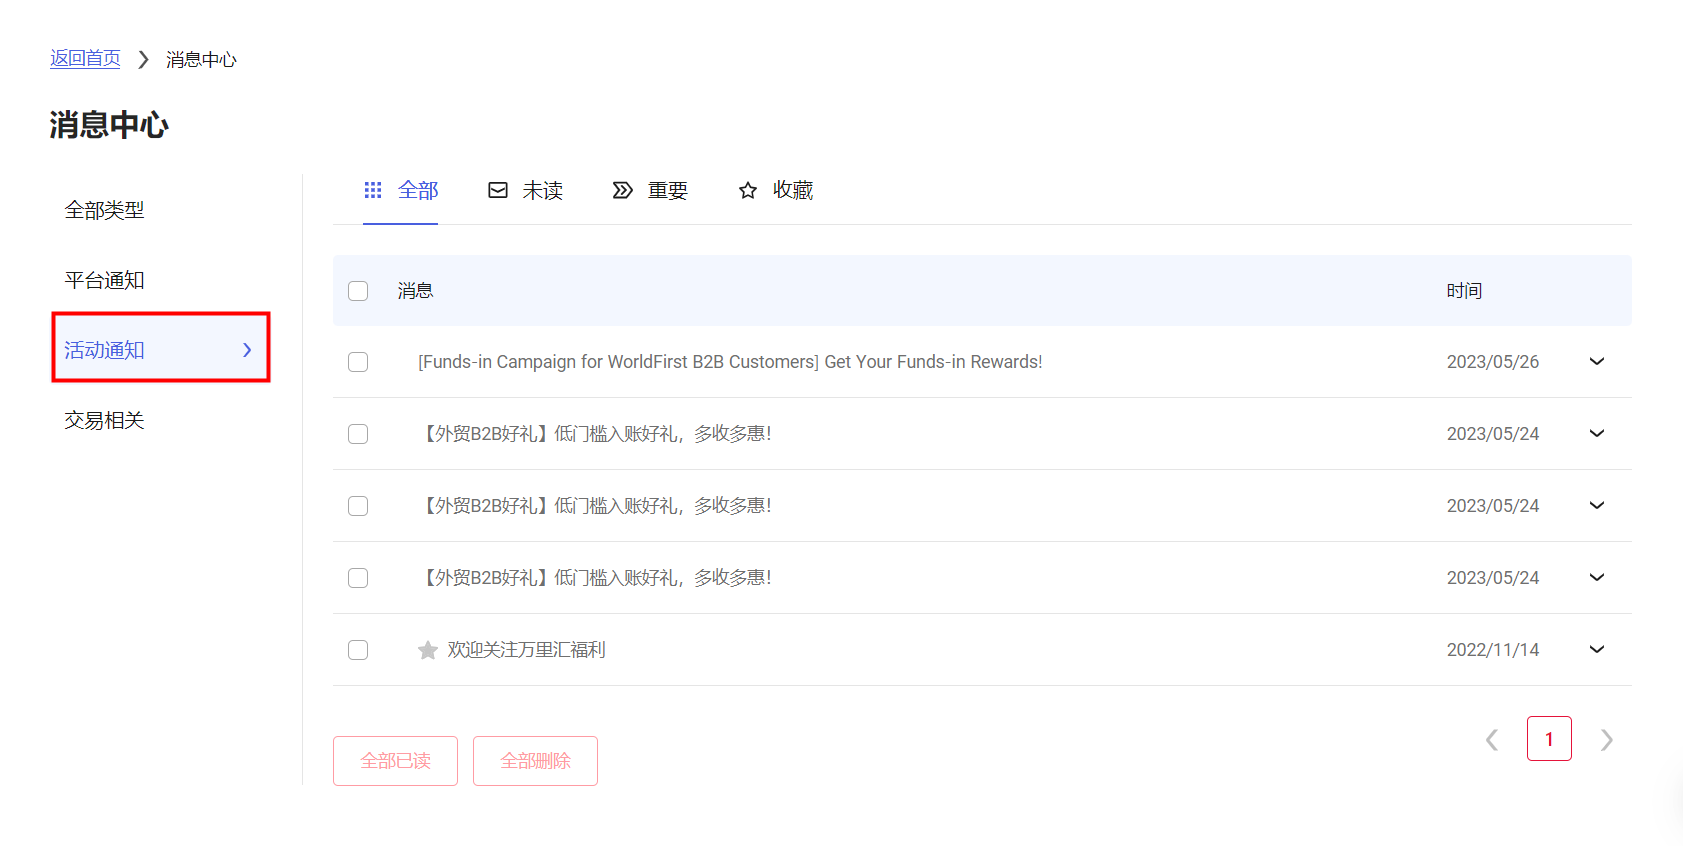Click the grid icon beside 全部
Image resolution: width=1683 pixels, height=846 pixels.
pyautogui.click(x=373, y=190)
